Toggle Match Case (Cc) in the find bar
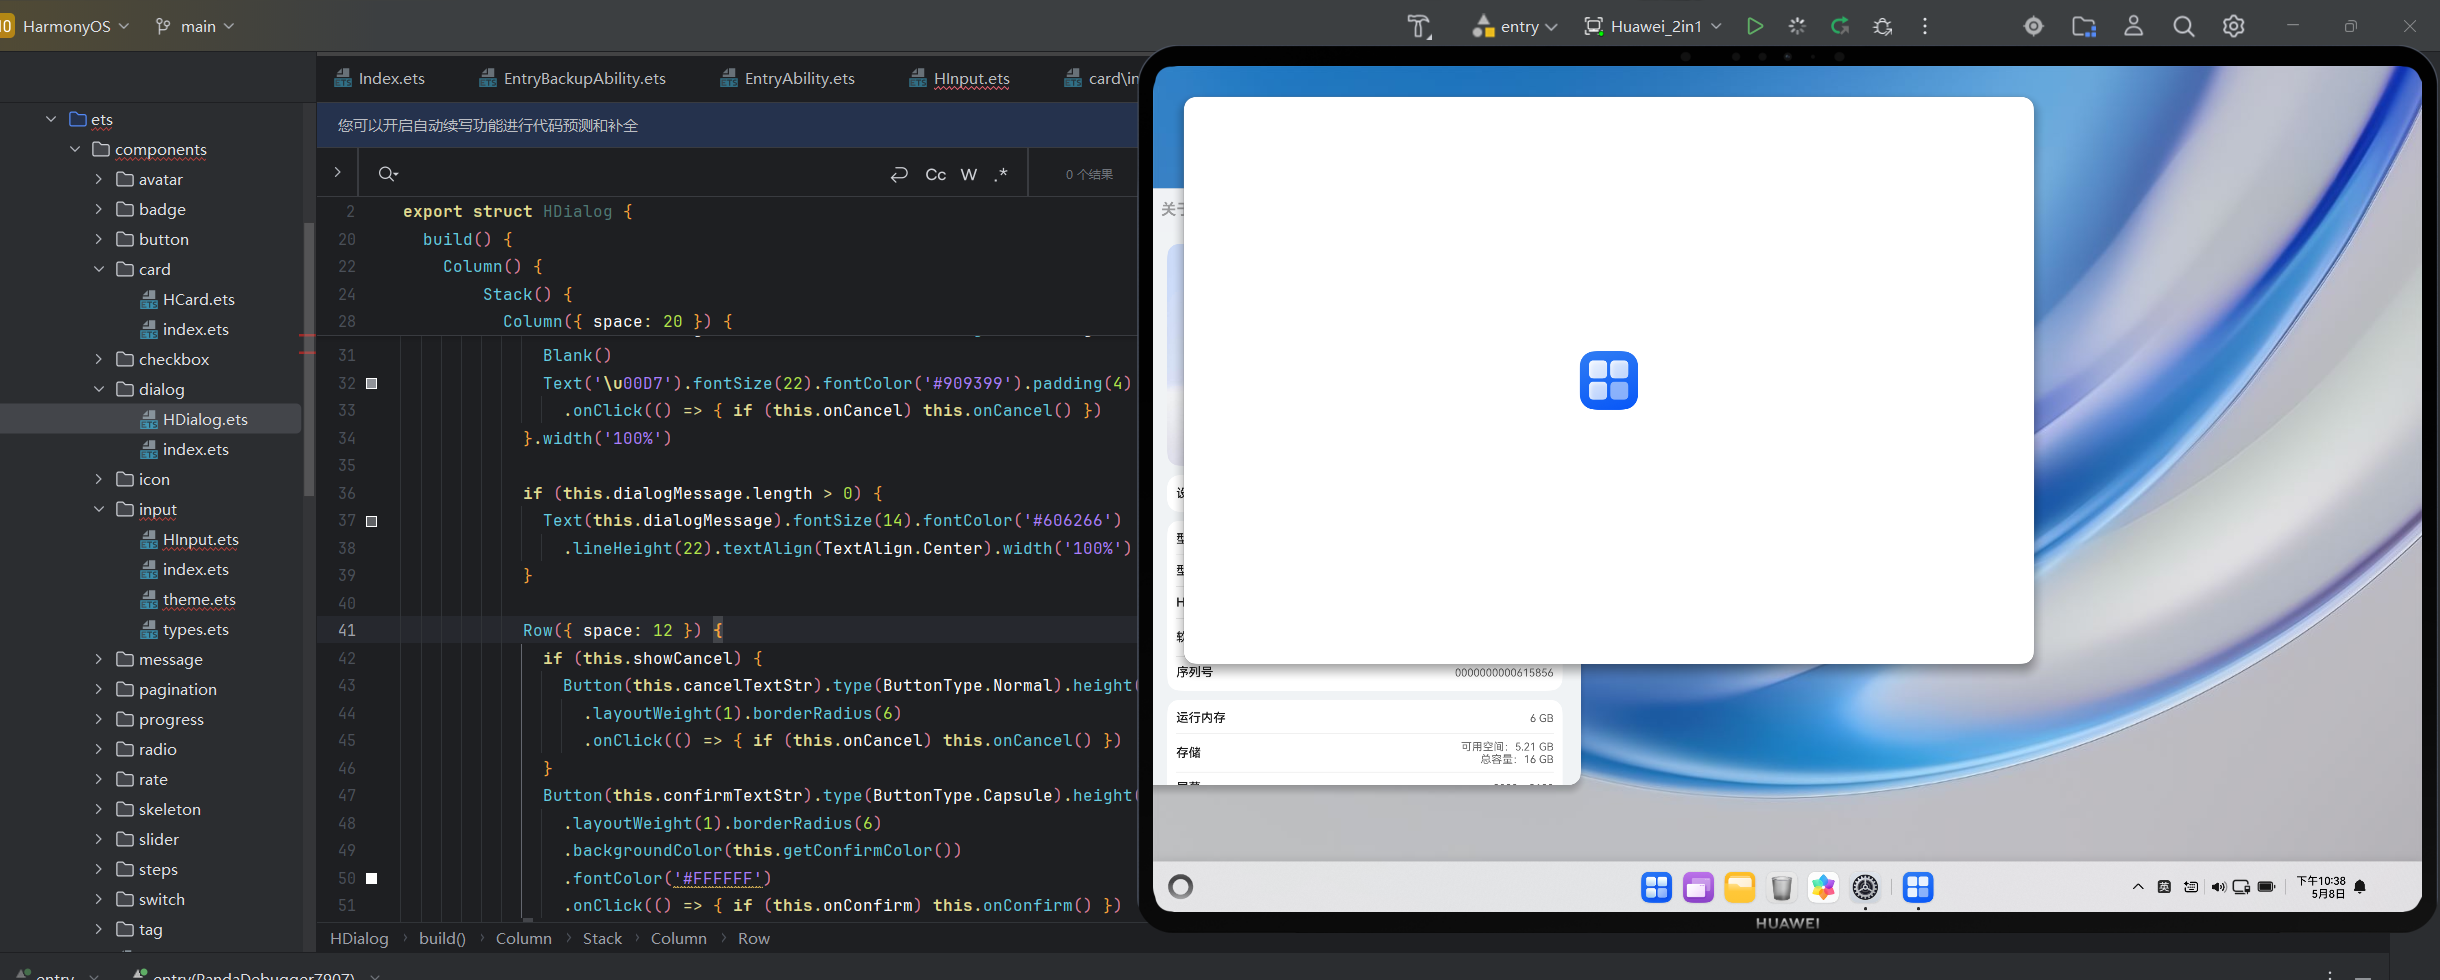Screen dimensions: 2440x980 click(x=936, y=175)
